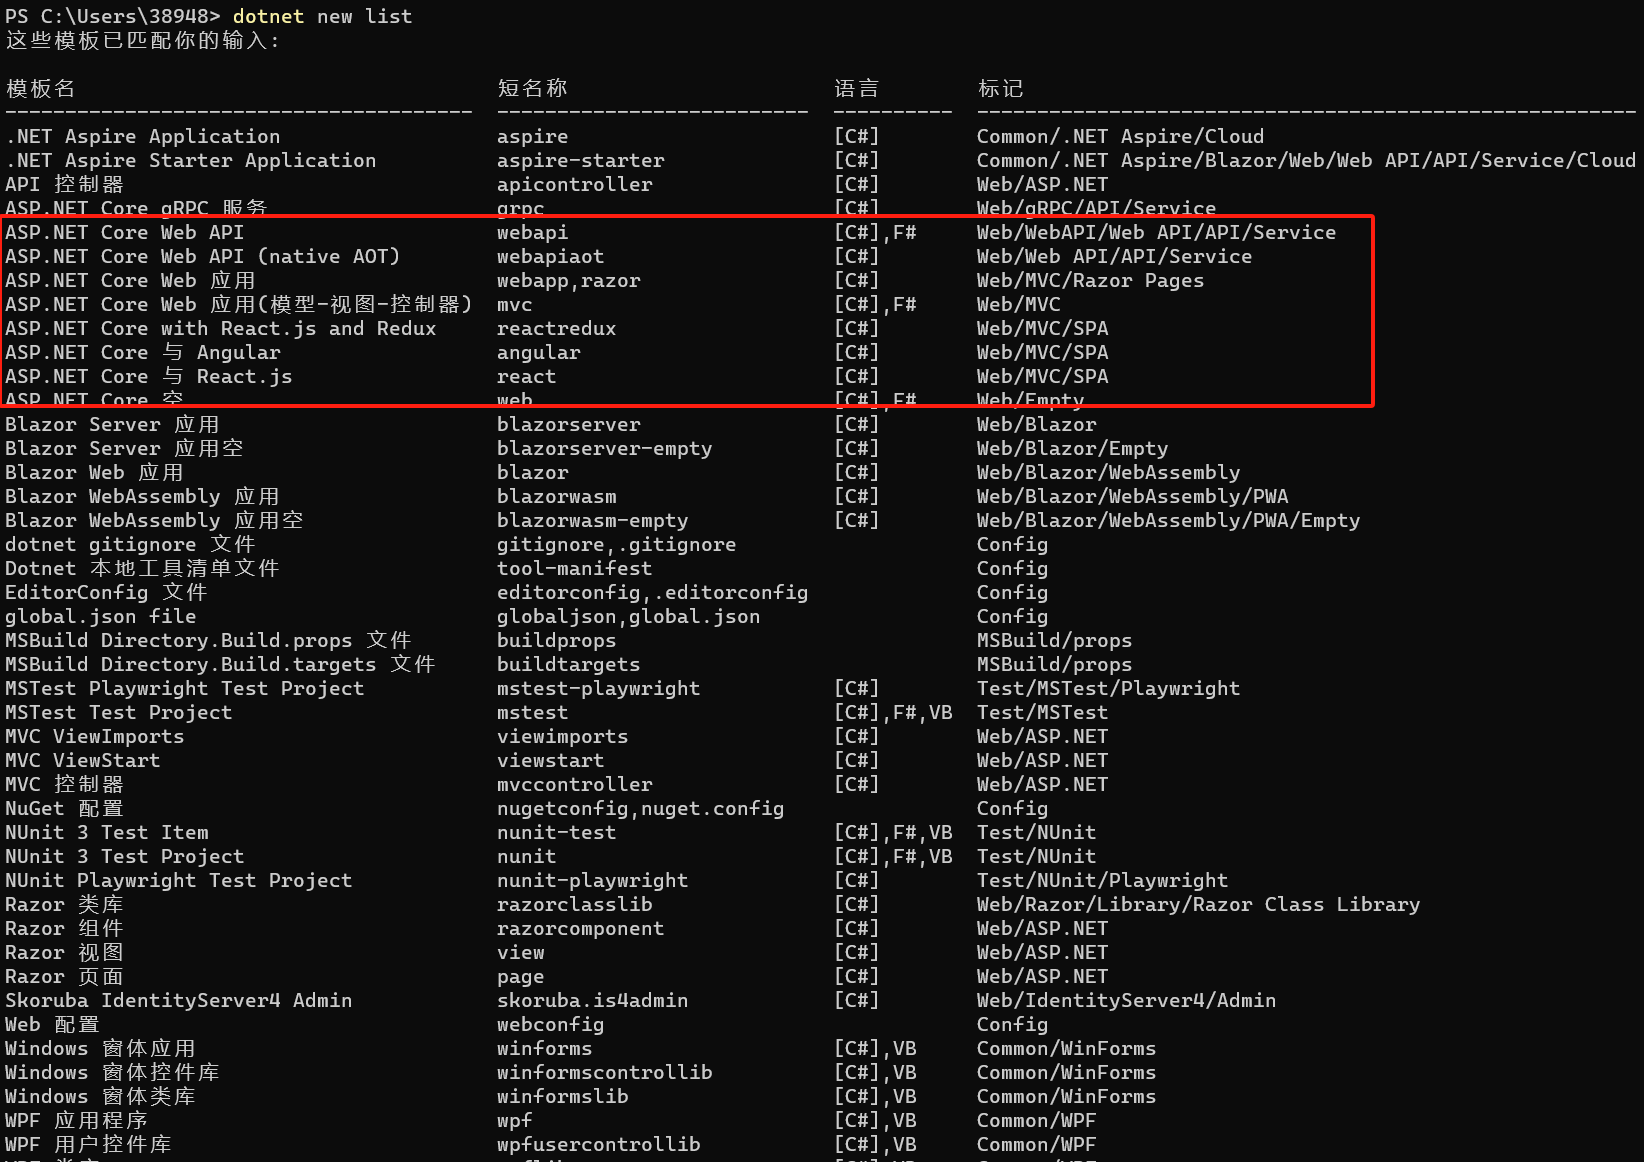
Task: Click the 'Web/IdentityServer4/Admin' tag
Action: pos(1127,1000)
